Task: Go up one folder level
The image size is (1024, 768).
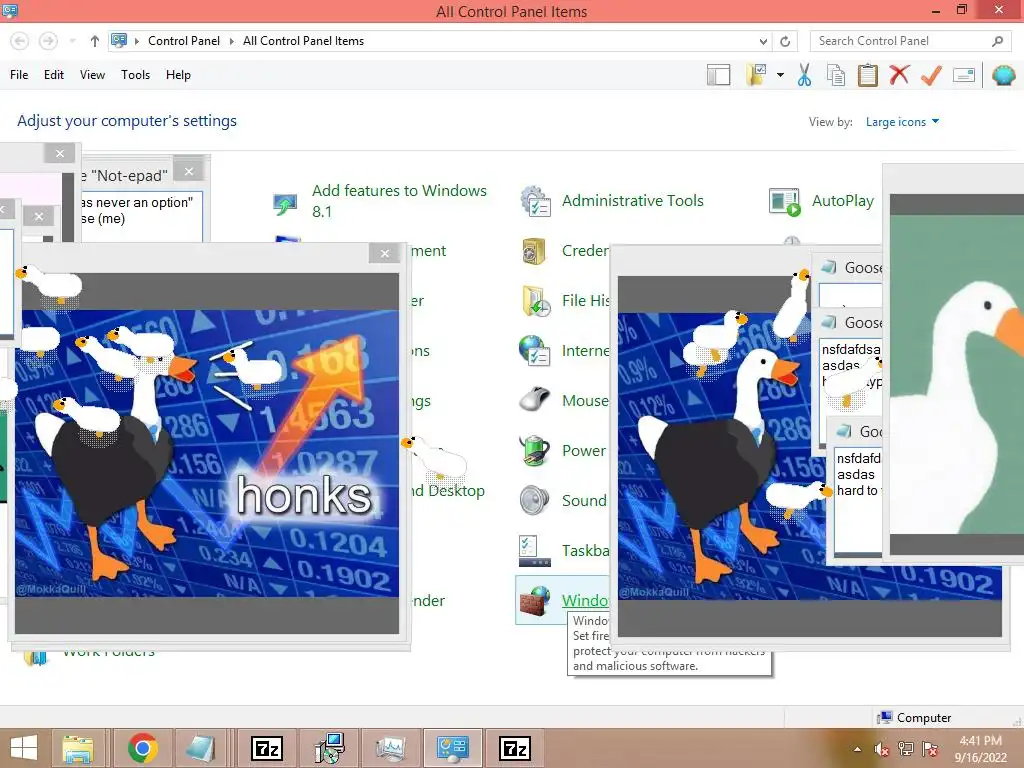Action: click(x=95, y=41)
